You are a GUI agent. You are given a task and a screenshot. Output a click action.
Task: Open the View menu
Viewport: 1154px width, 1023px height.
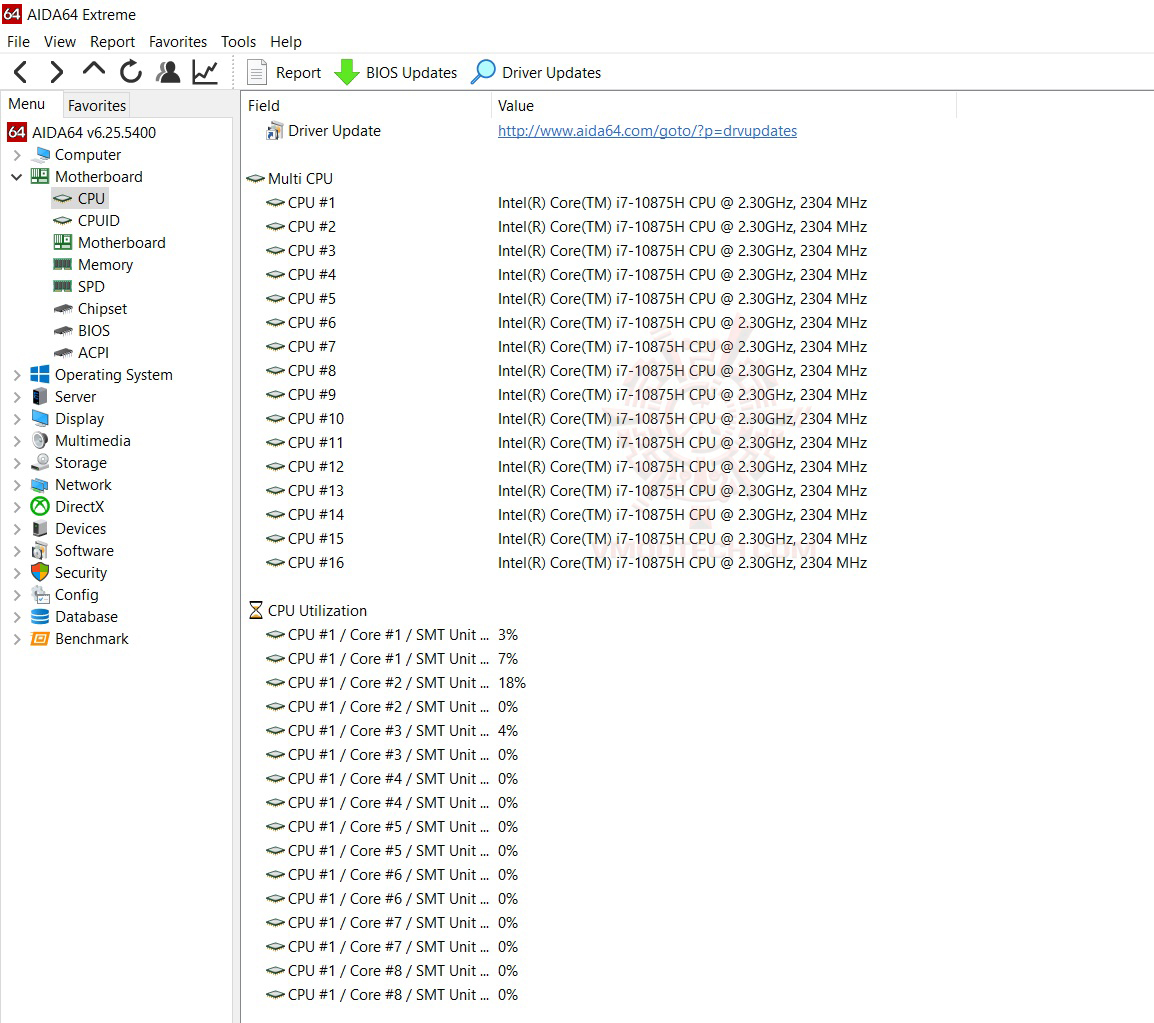tap(60, 41)
